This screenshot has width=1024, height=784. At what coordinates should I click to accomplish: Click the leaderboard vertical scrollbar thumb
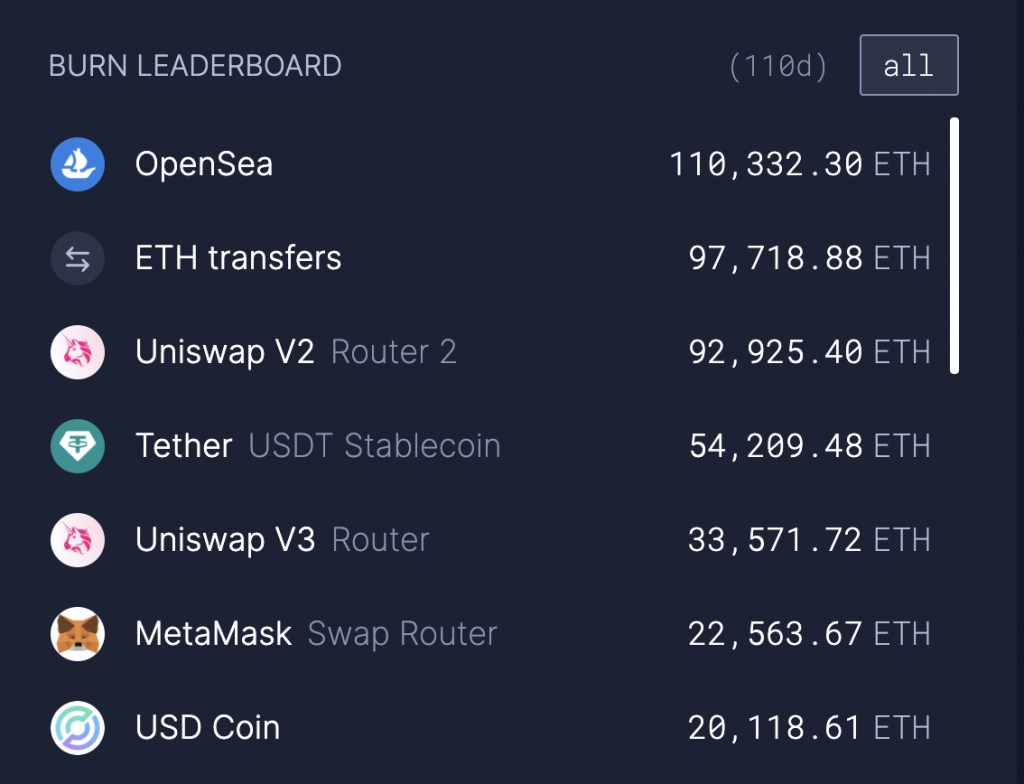pos(954,246)
